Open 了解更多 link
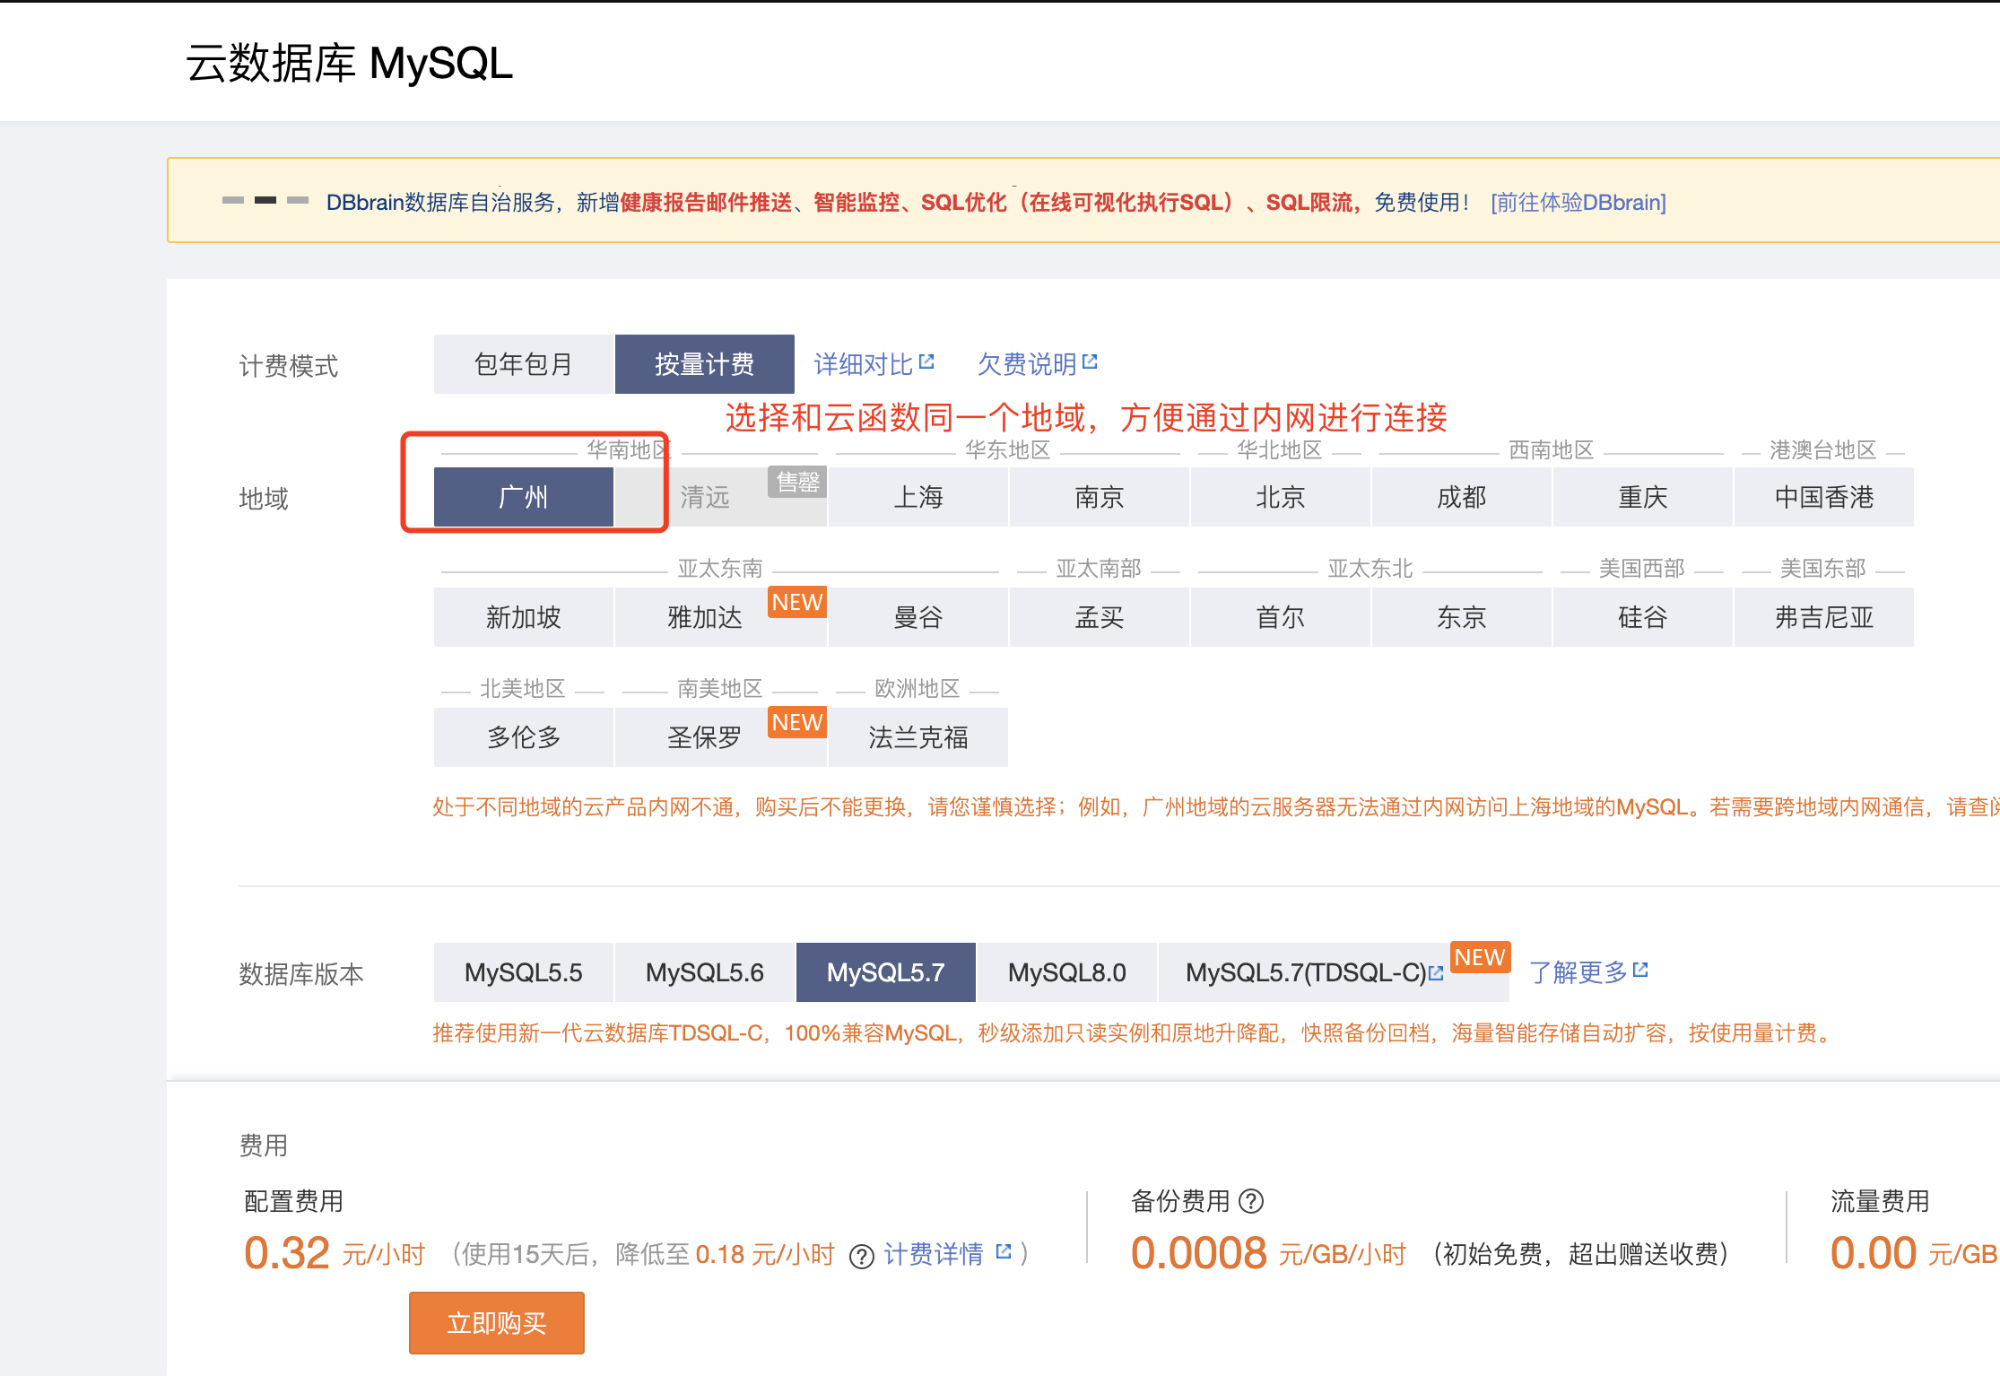Image resolution: width=2000 pixels, height=1376 pixels. coord(1578,972)
